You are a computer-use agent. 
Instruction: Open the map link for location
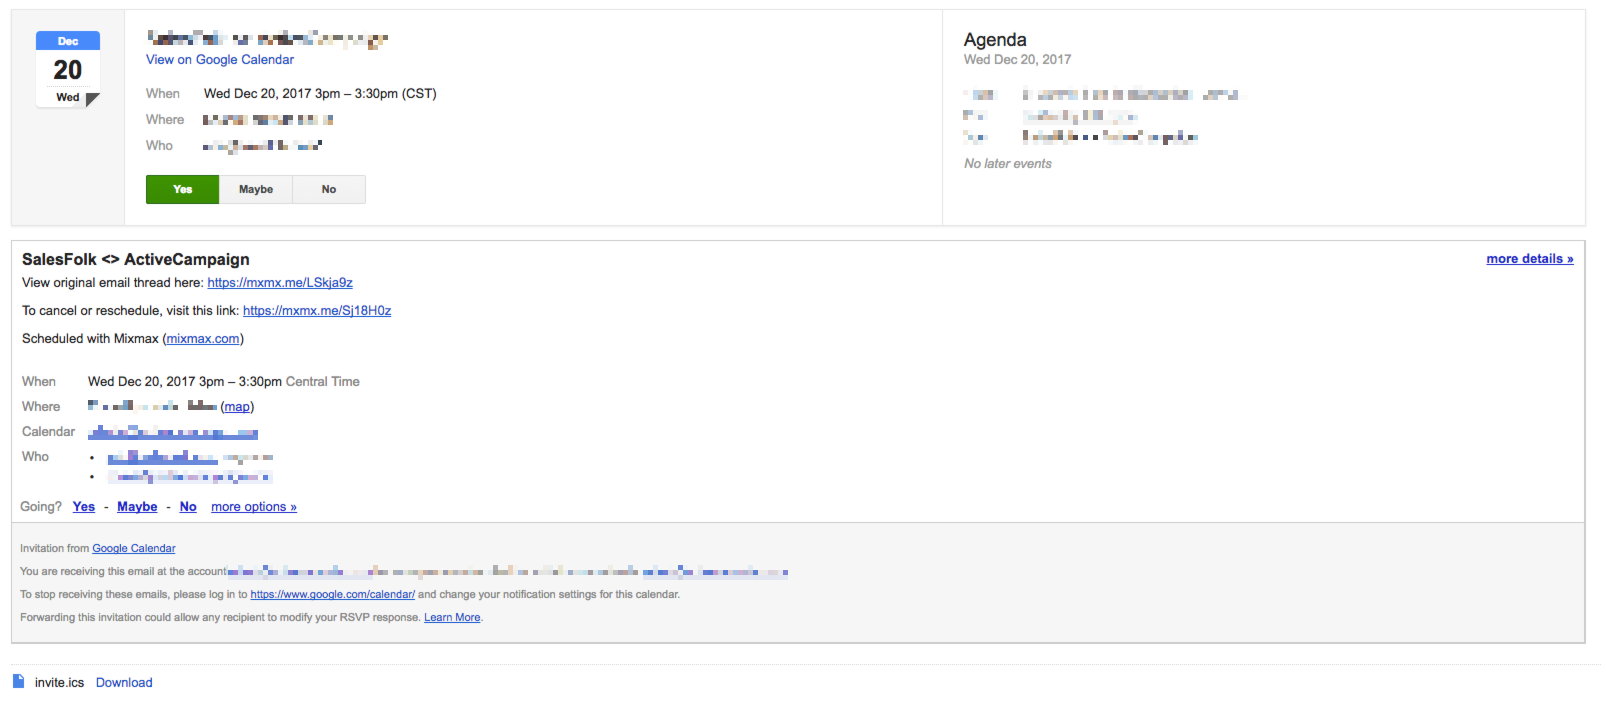pyautogui.click(x=237, y=407)
